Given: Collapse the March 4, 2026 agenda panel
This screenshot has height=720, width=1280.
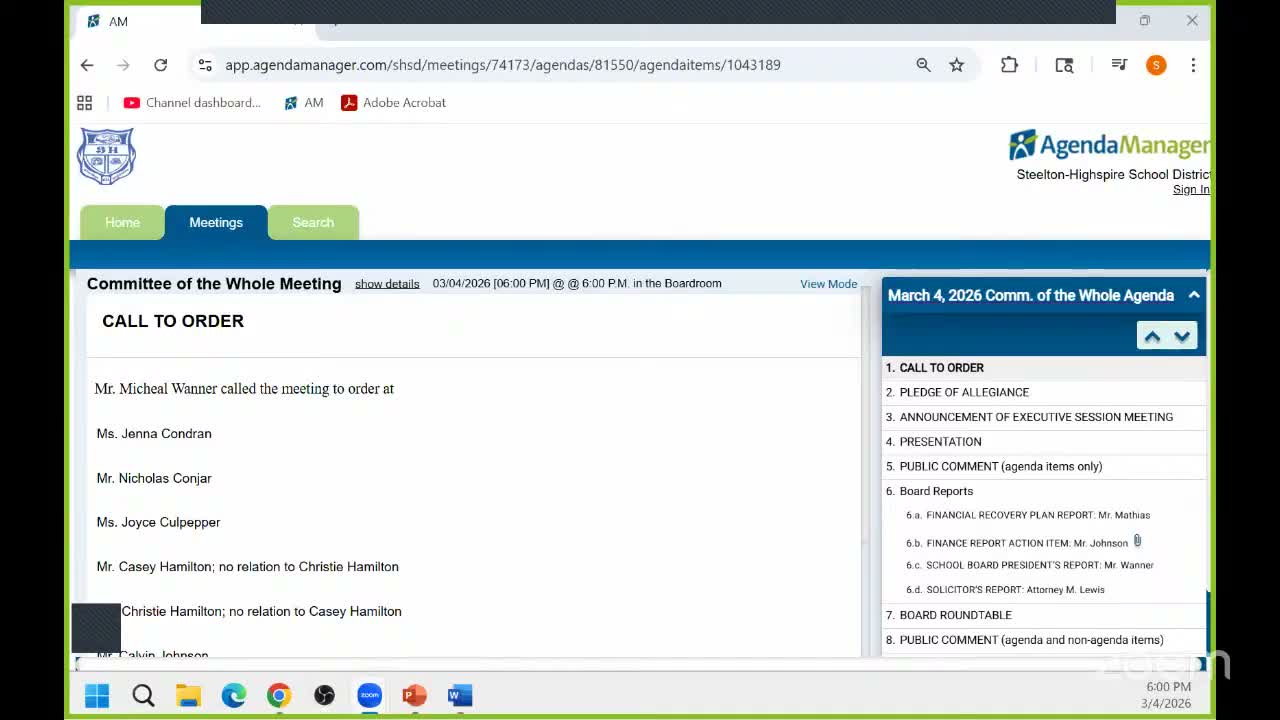Looking at the screenshot, I should [x=1194, y=295].
